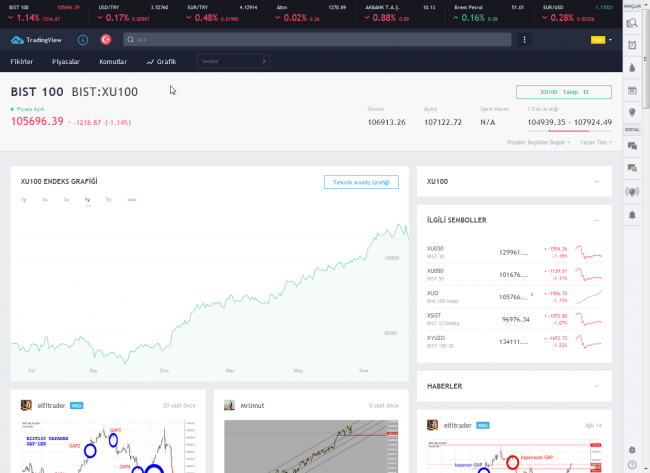Click the BIST 100 ticker at top
The height and width of the screenshot is (473, 650).
[x=44, y=13]
